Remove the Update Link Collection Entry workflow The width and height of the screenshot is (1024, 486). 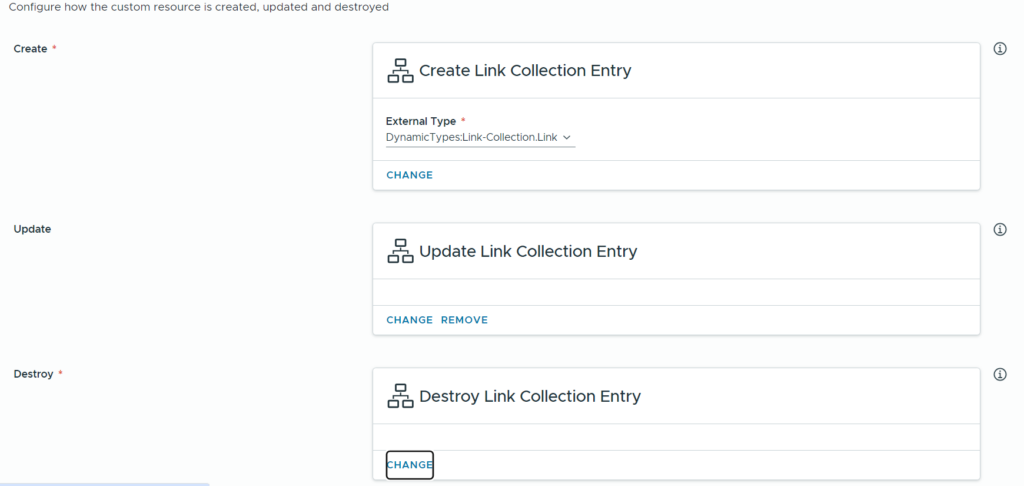click(464, 320)
